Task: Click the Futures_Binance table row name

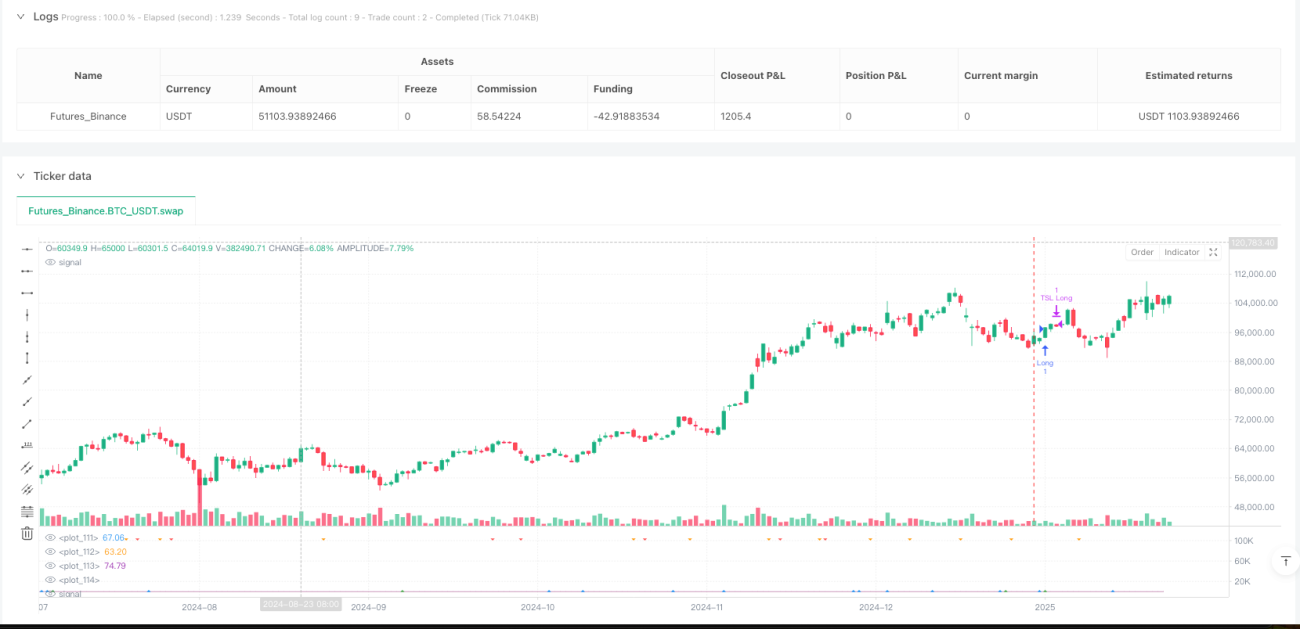Action: coord(88,116)
